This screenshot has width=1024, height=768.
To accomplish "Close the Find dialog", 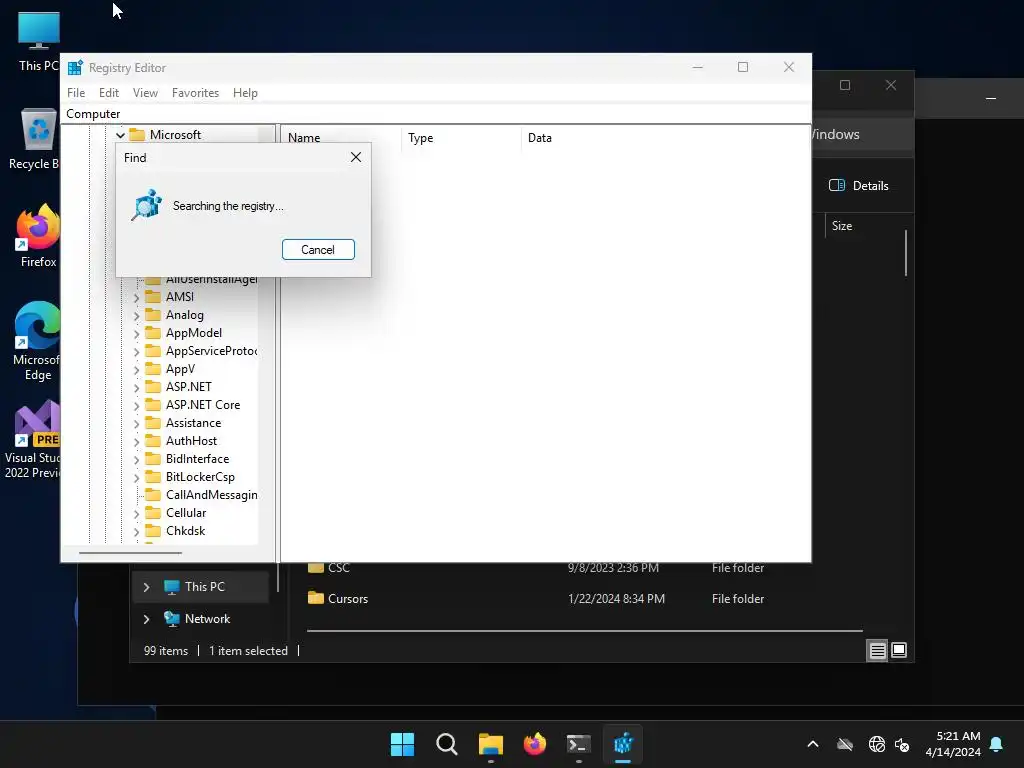I will click(356, 157).
